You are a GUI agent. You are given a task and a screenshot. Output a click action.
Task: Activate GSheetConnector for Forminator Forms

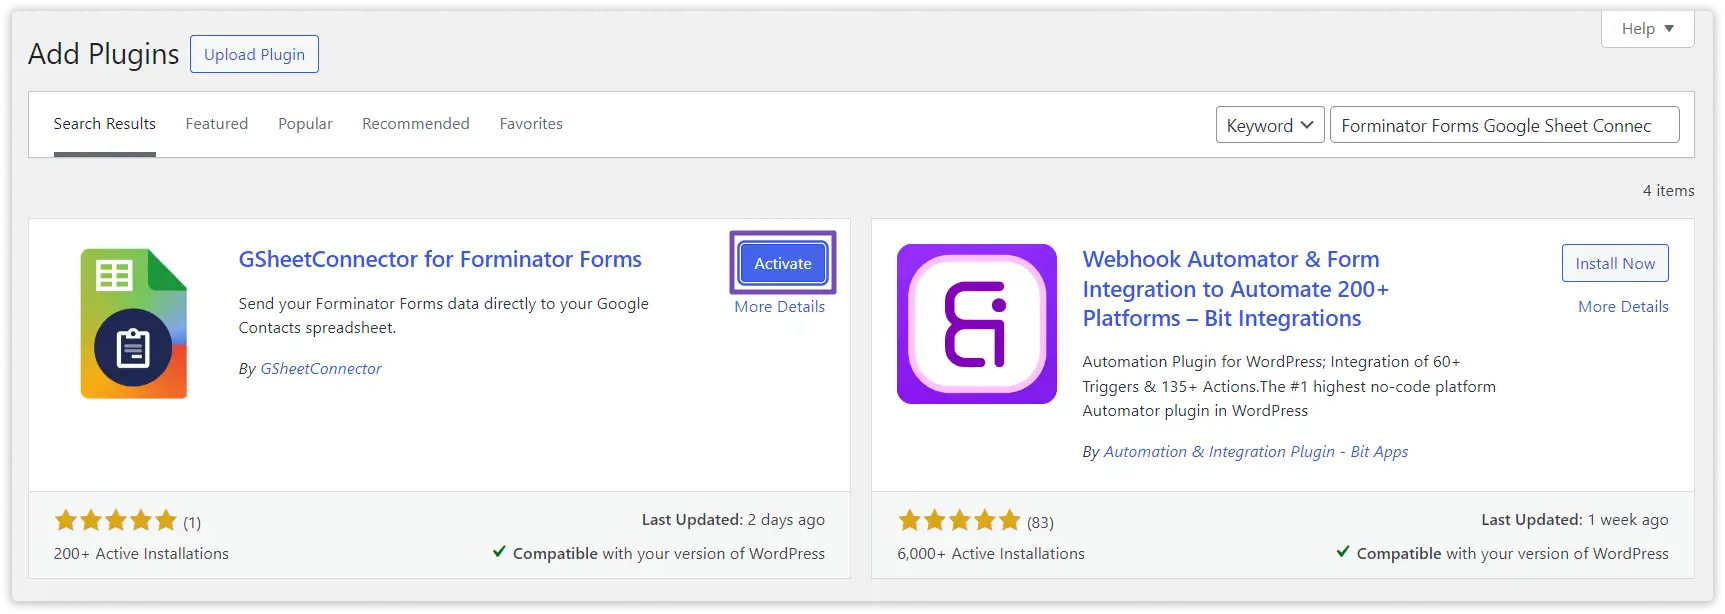783,263
